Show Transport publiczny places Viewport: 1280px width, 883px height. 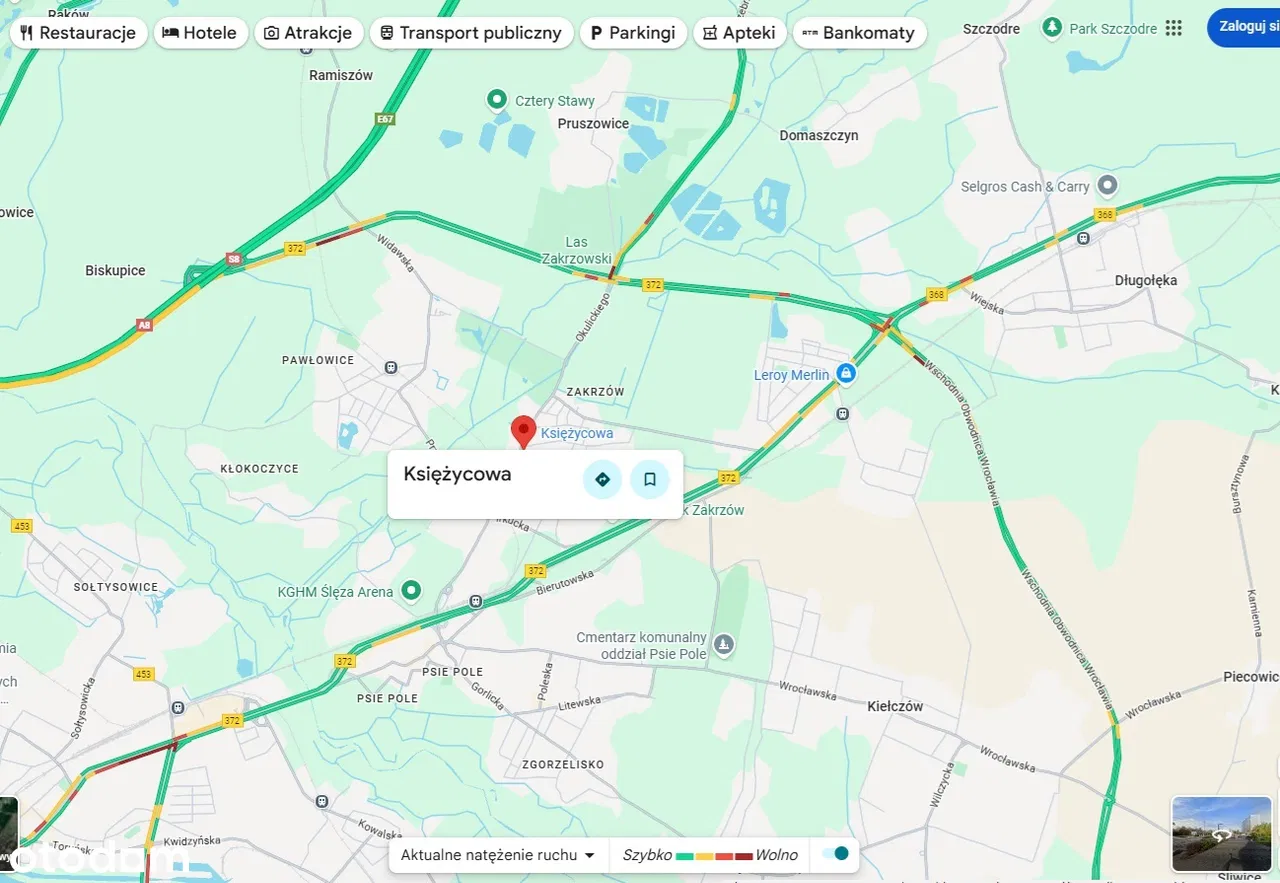471,32
